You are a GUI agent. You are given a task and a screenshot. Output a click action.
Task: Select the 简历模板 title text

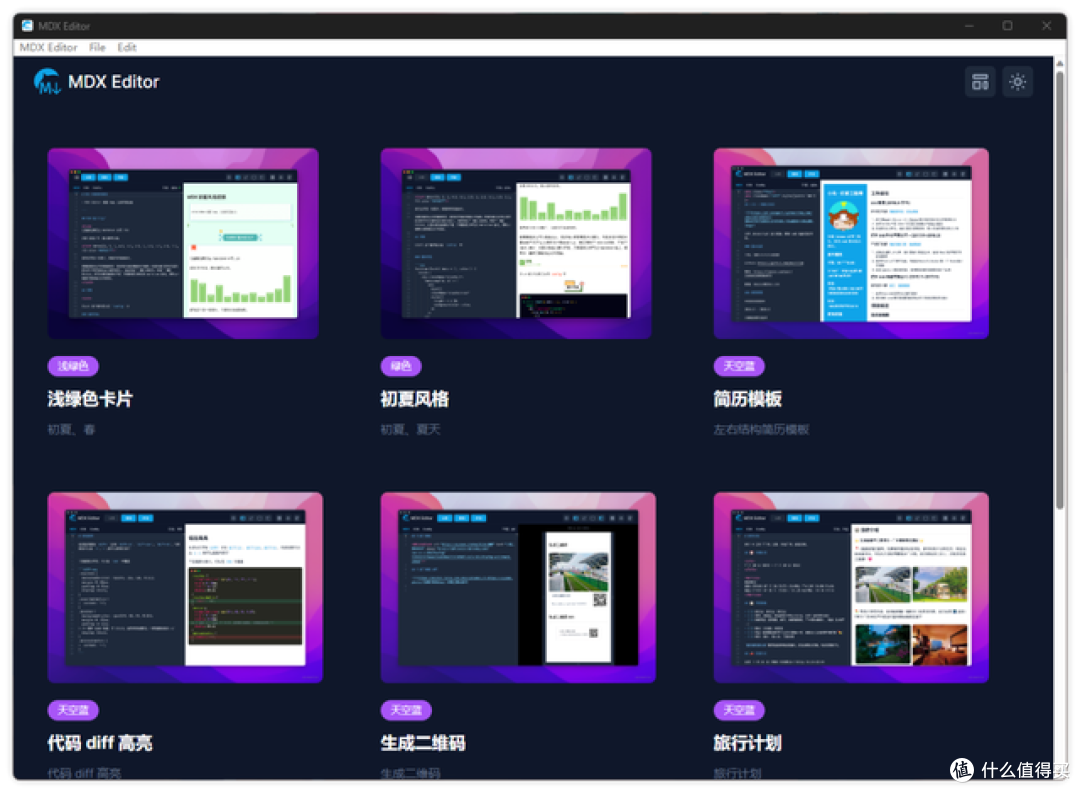pos(747,399)
